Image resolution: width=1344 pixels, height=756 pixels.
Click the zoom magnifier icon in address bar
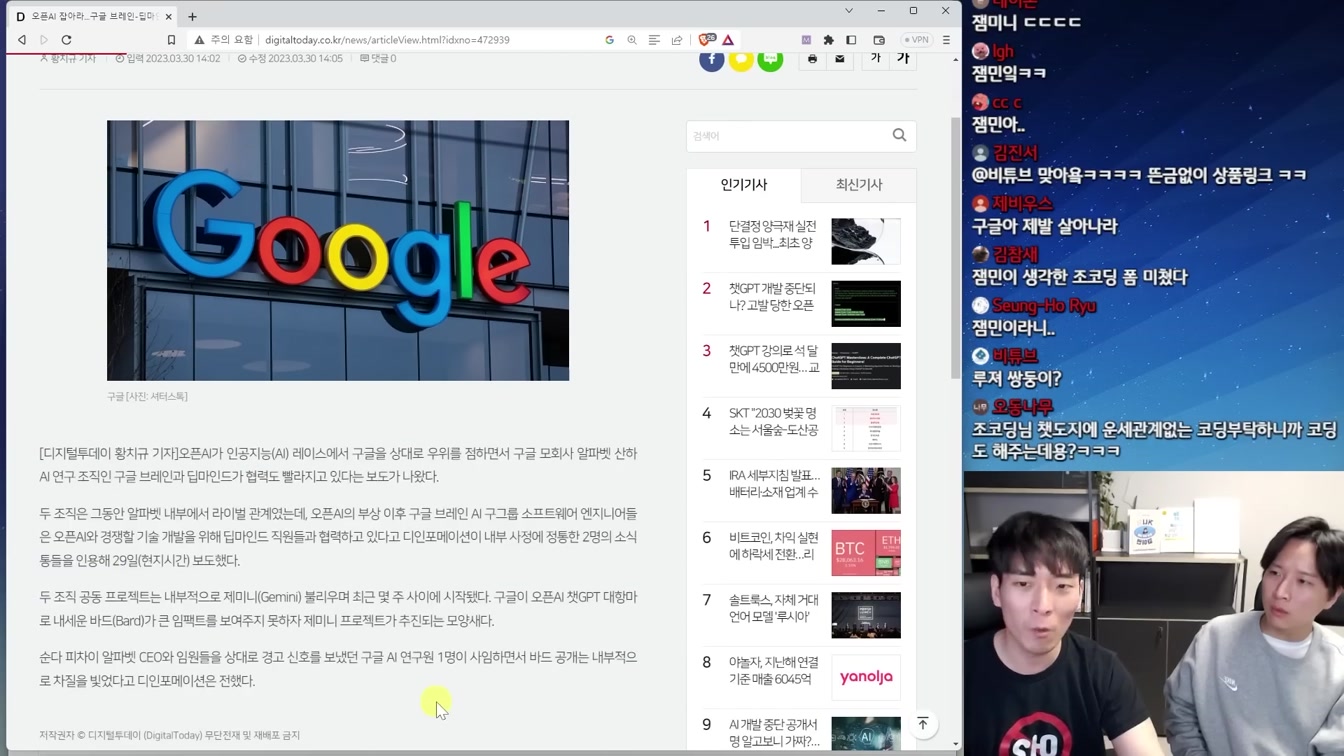coord(632,40)
